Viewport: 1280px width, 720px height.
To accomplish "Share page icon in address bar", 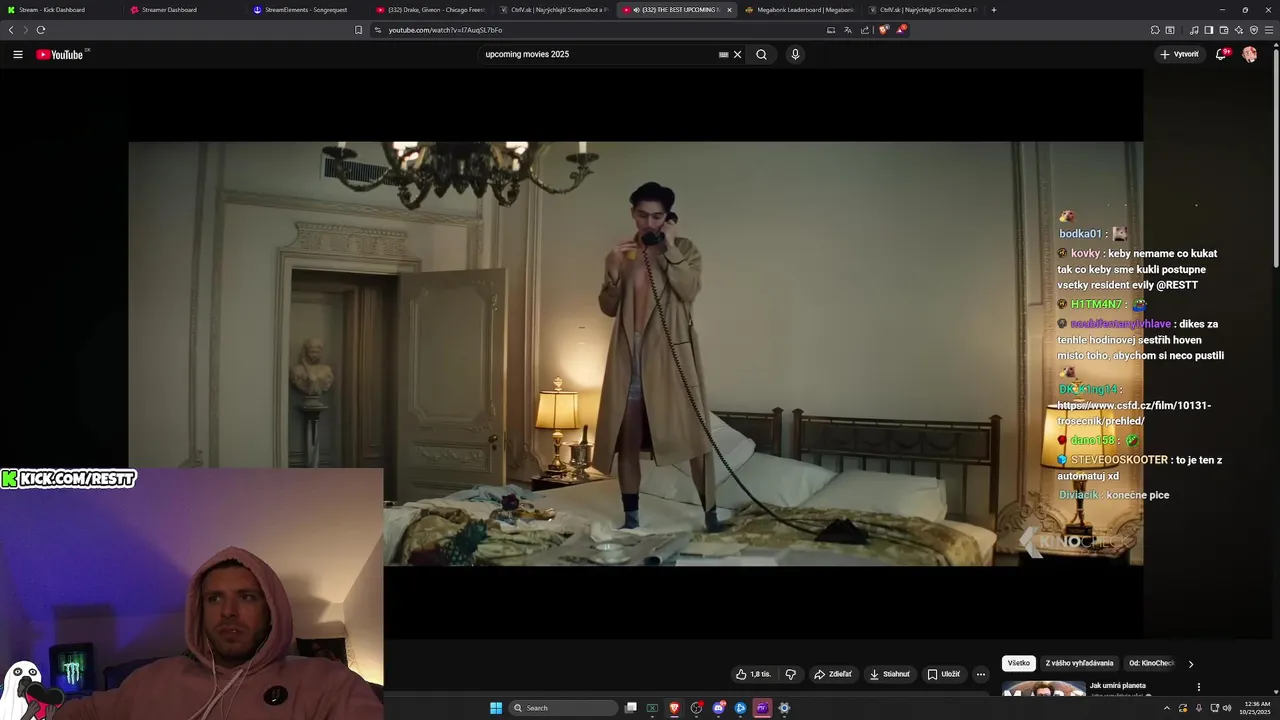I will tap(865, 30).
